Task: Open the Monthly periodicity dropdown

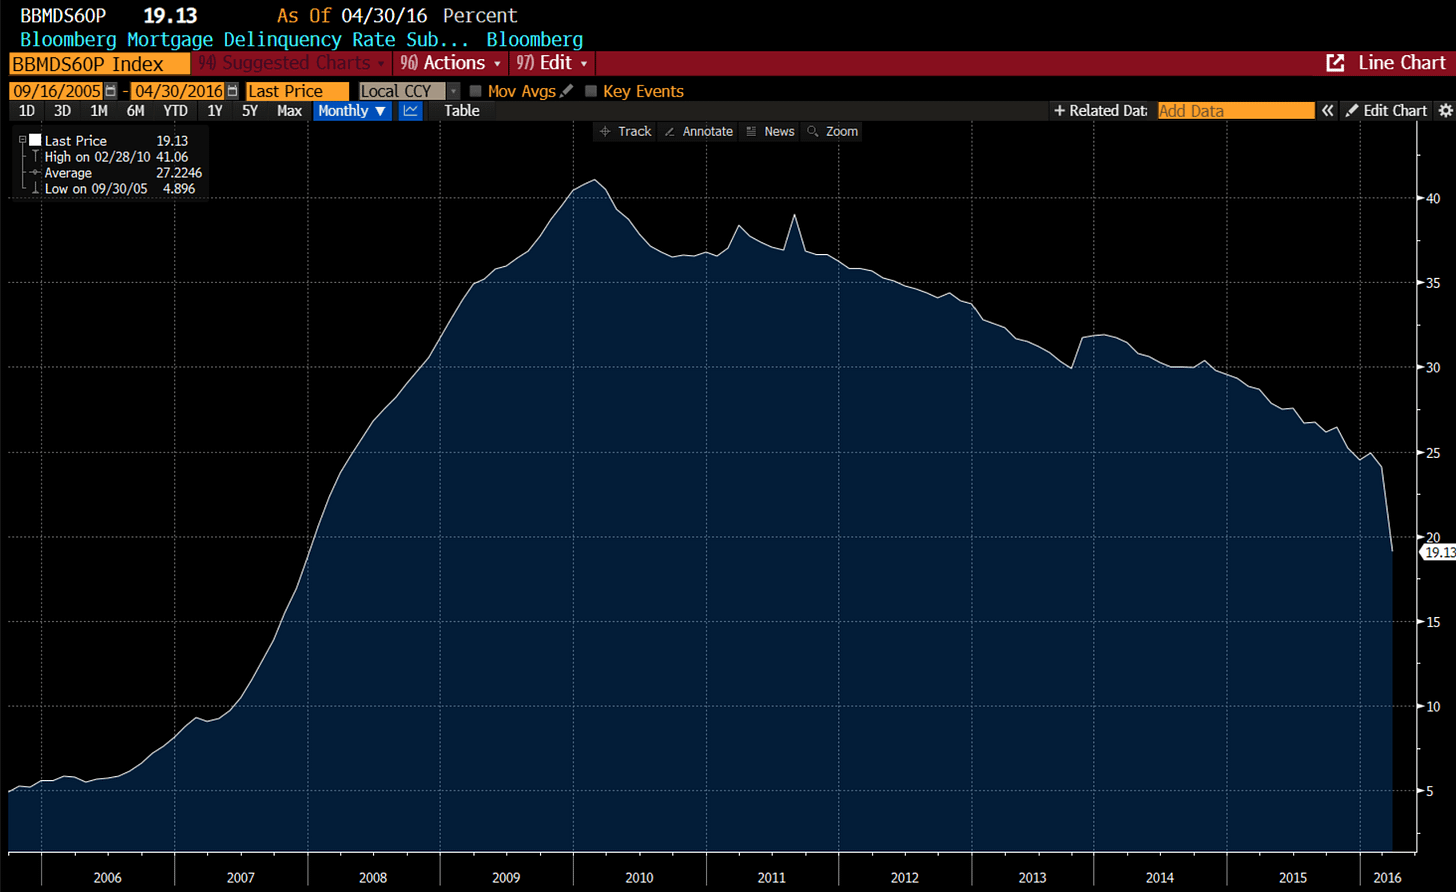Action: [353, 111]
